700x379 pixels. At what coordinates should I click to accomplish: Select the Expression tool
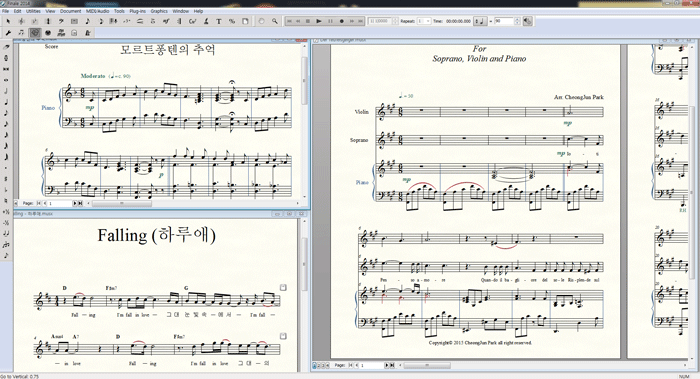166,21
